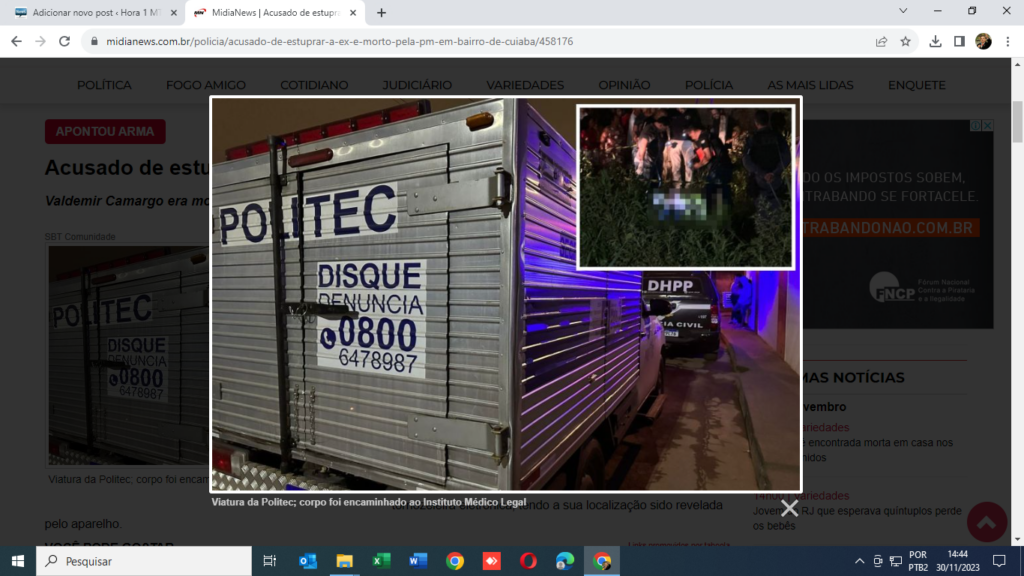Open Microsoft Edge from taskbar
The height and width of the screenshot is (576, 1024).
(x=565, y=561)
